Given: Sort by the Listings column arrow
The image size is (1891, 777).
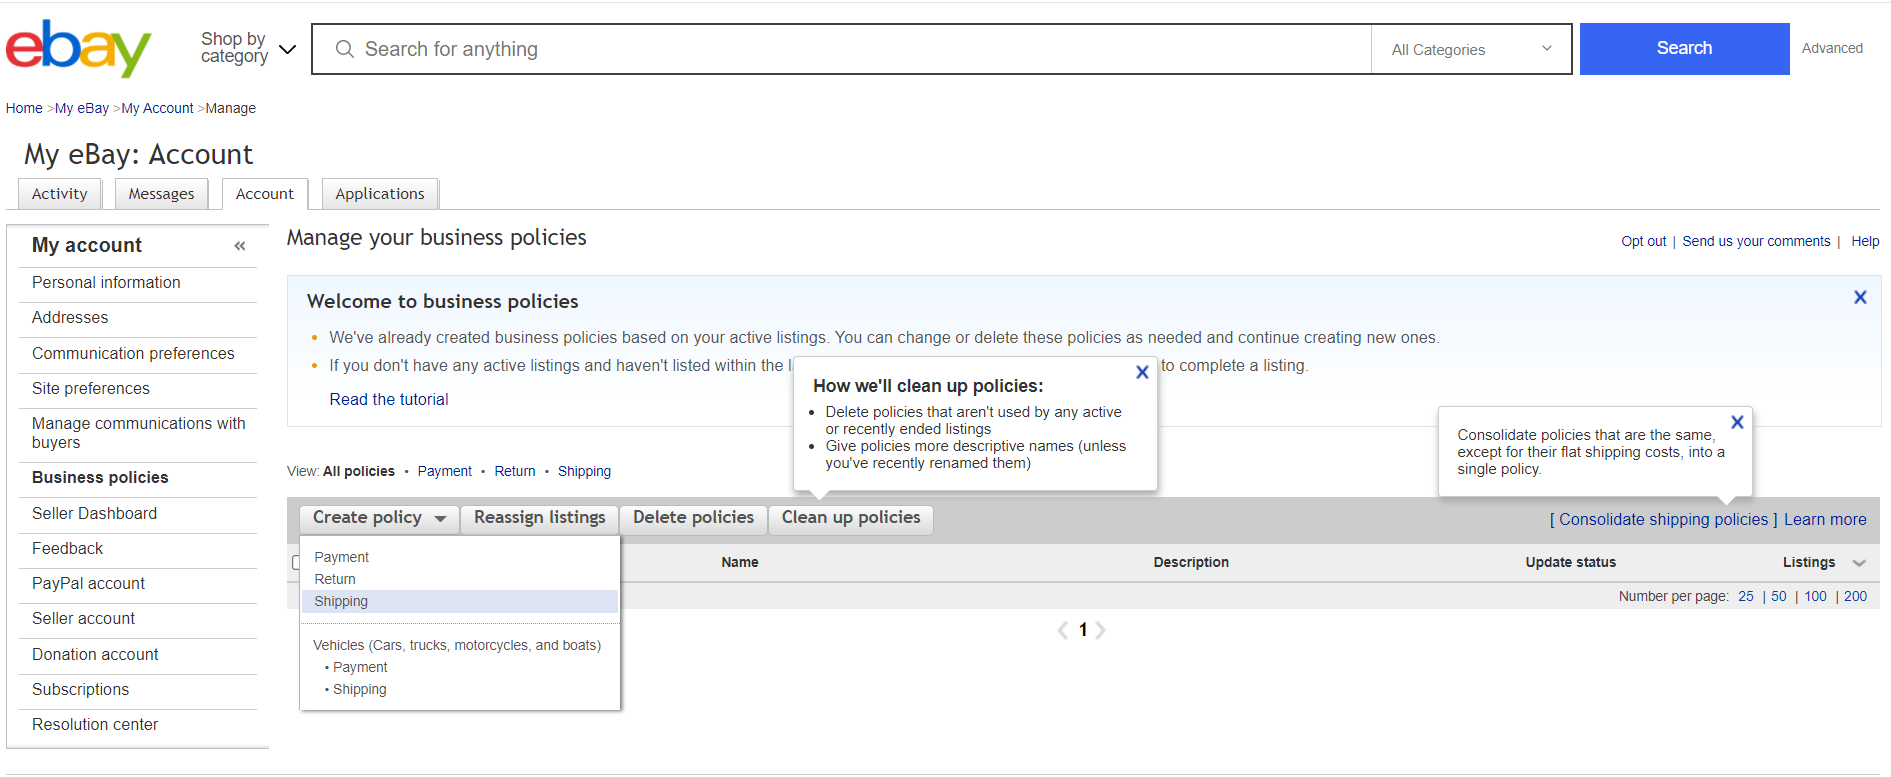Looking at the screenshot, I should click(x=1859, y=563).
